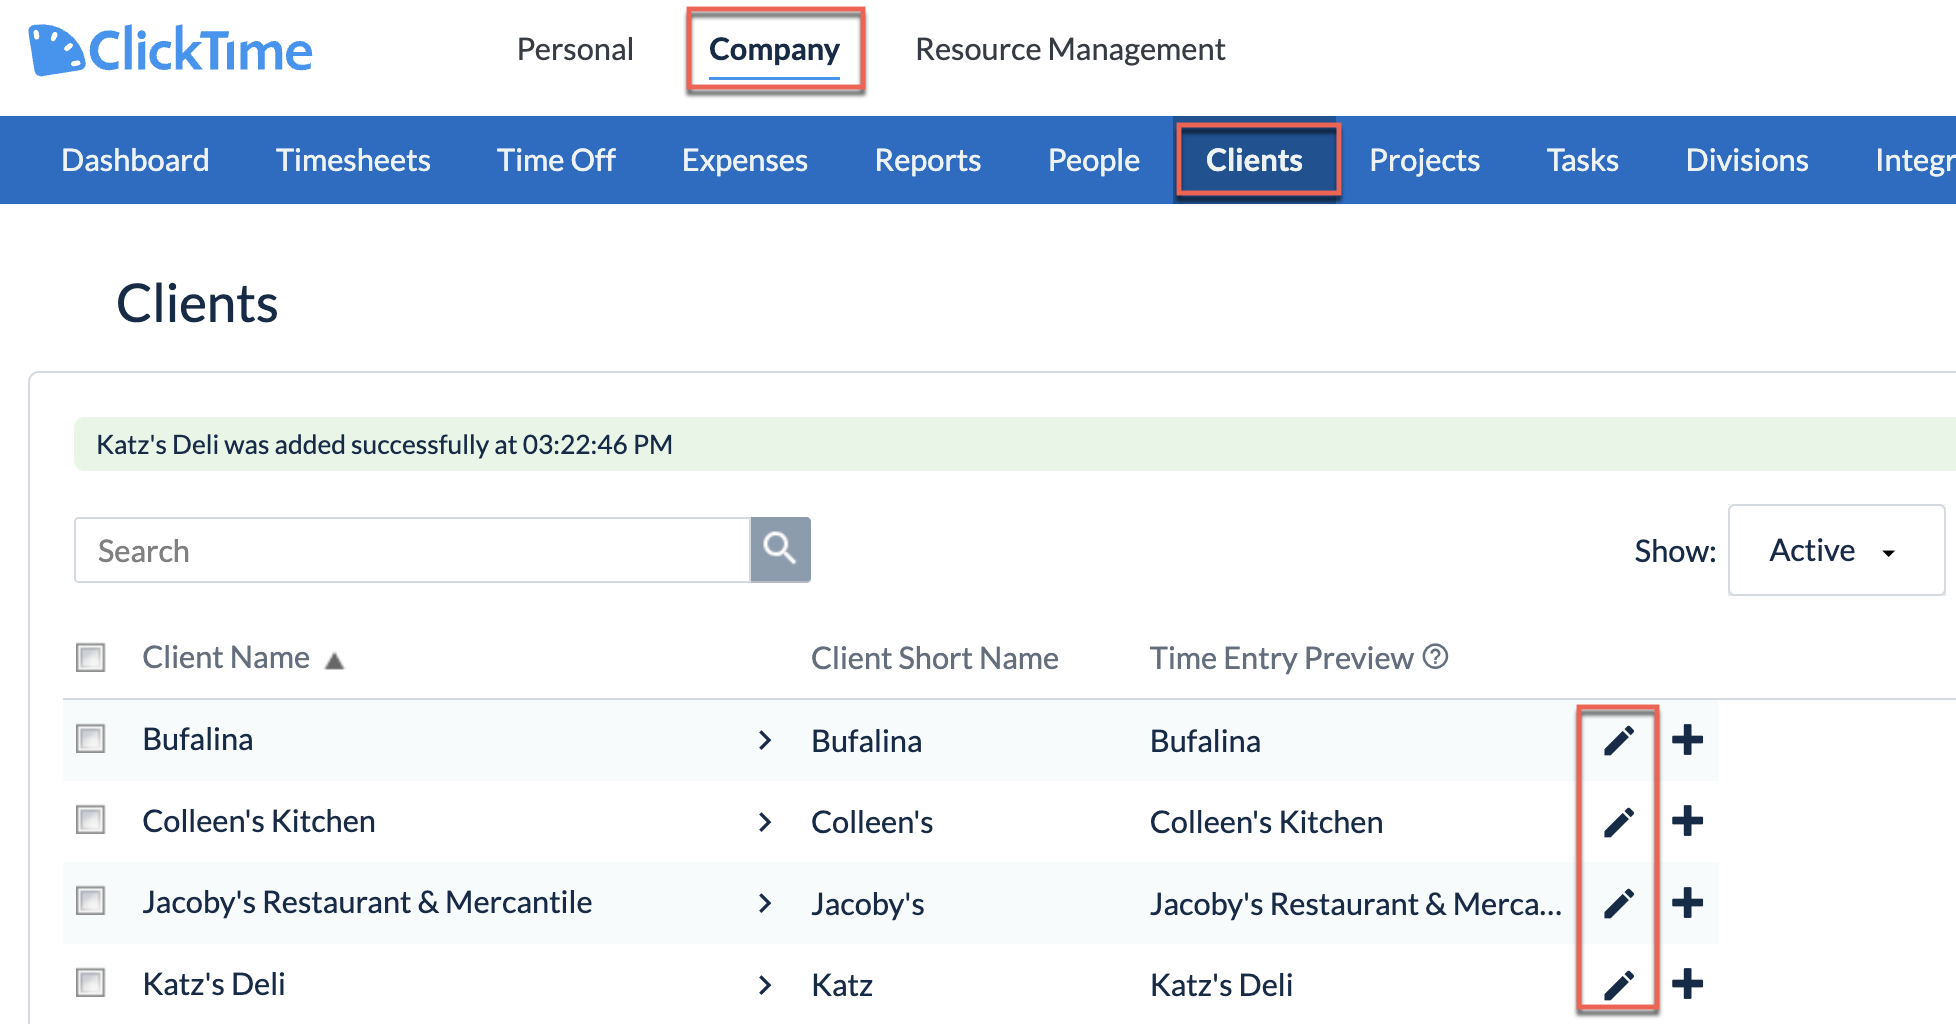Open the Colleen's Kitchen client name
The height and width of the screenshot is (1024, 1956).
click(x=259, y=821)
